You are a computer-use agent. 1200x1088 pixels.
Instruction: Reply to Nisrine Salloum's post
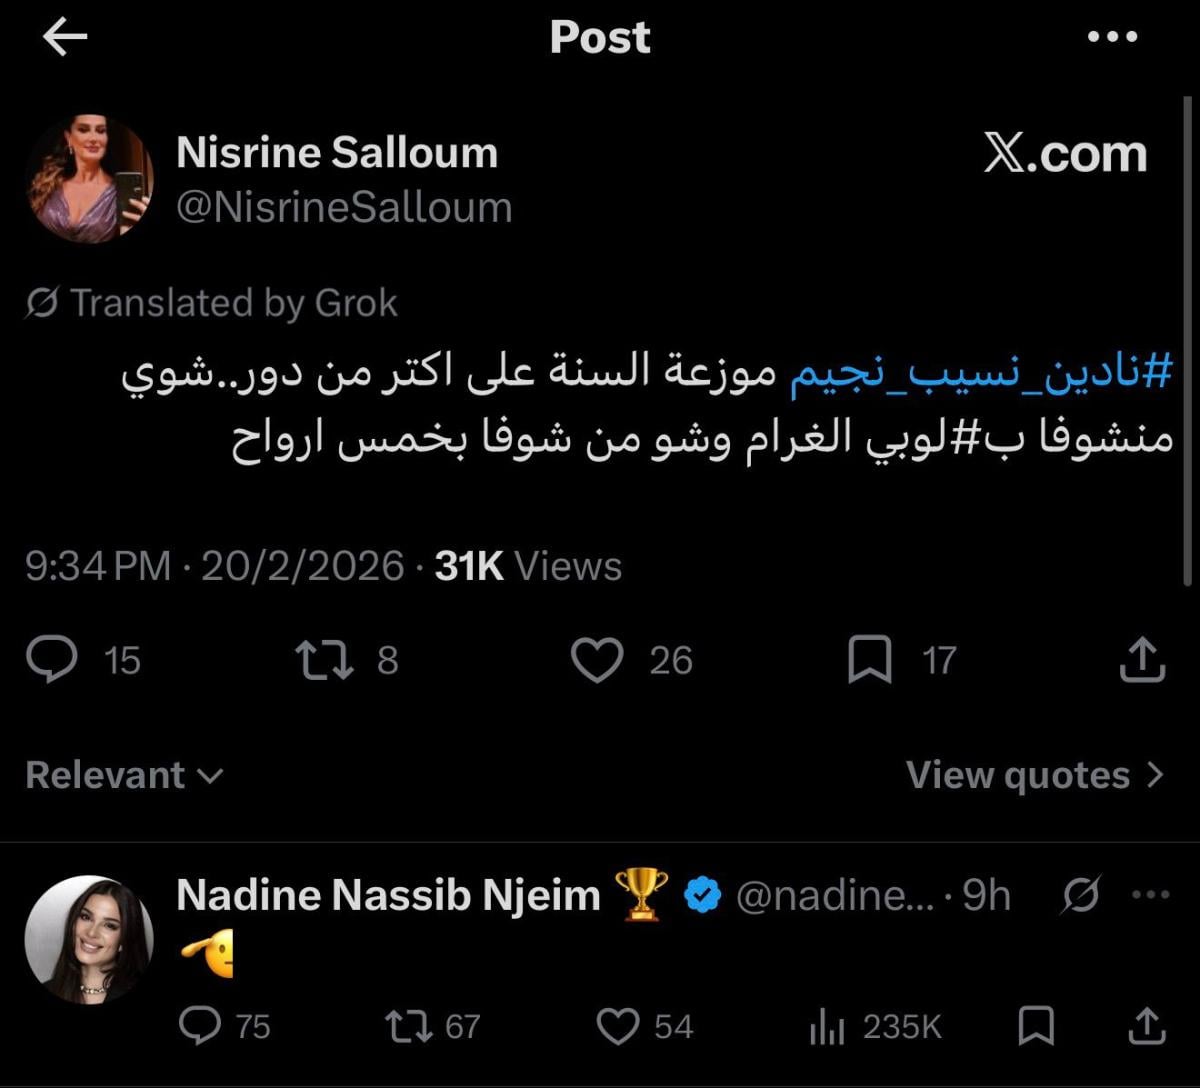[50, 658]
